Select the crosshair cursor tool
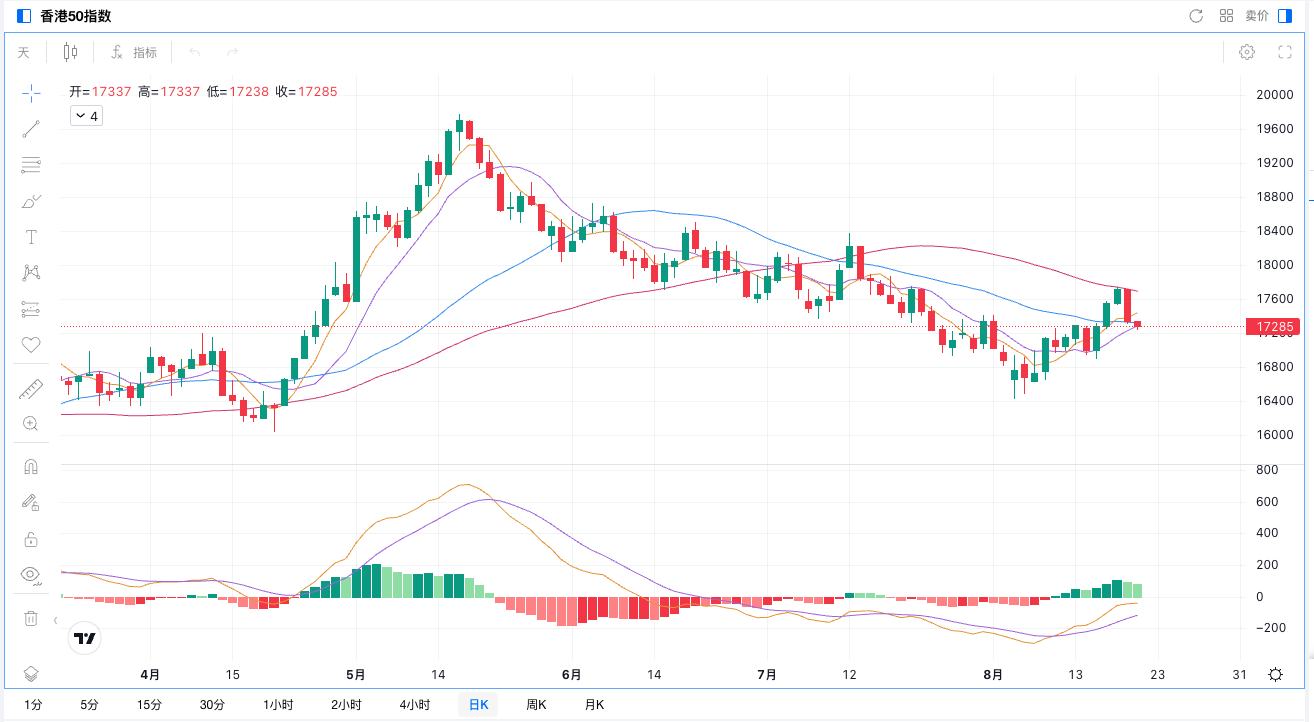Image resolution: width=1314 pixels, height=722 pixels. pos(31,93)
